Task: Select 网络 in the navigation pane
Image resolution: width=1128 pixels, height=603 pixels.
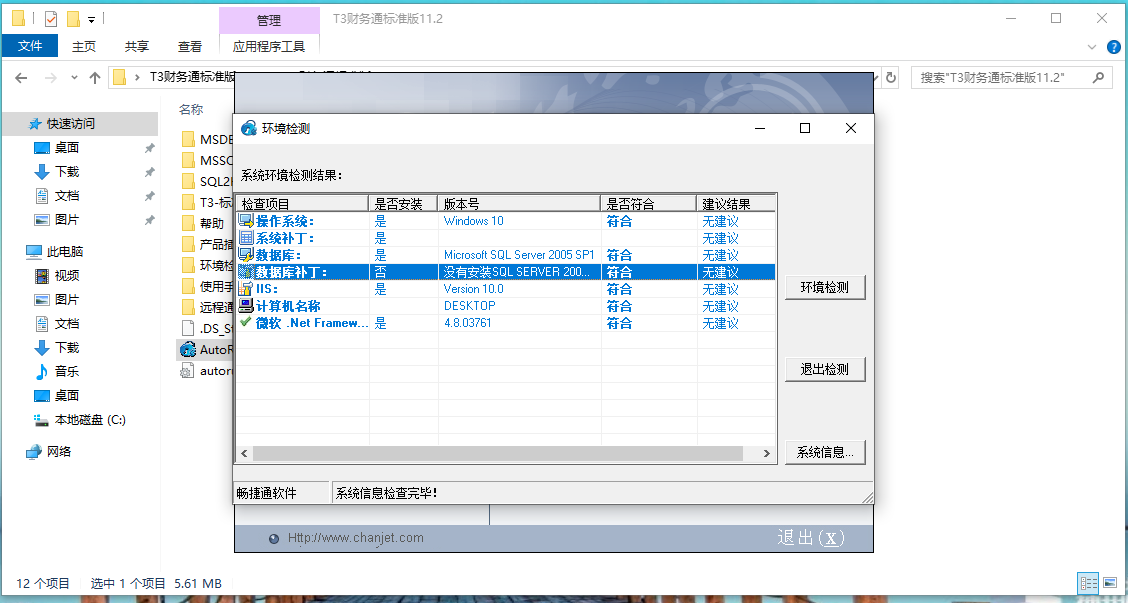Action: click(x=59, y=452)
